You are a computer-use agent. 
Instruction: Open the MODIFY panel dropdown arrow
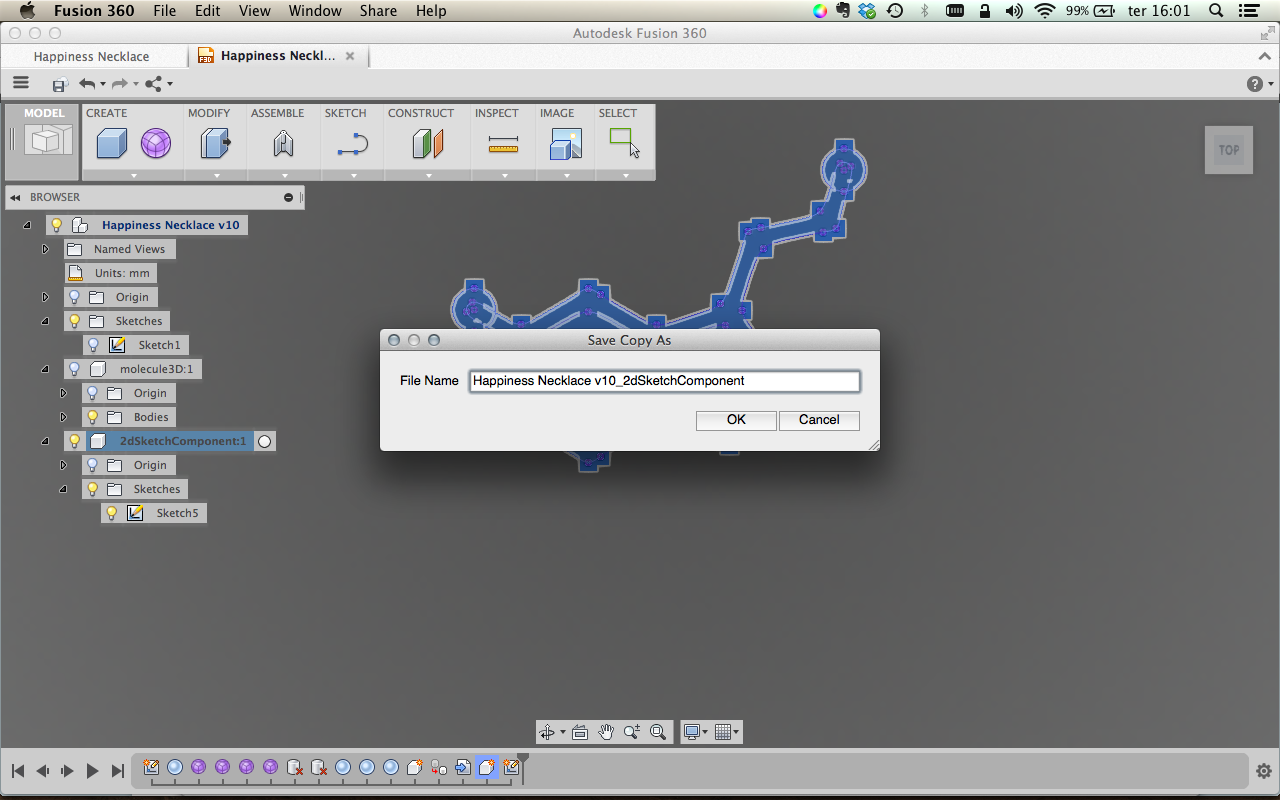(216, 176)
